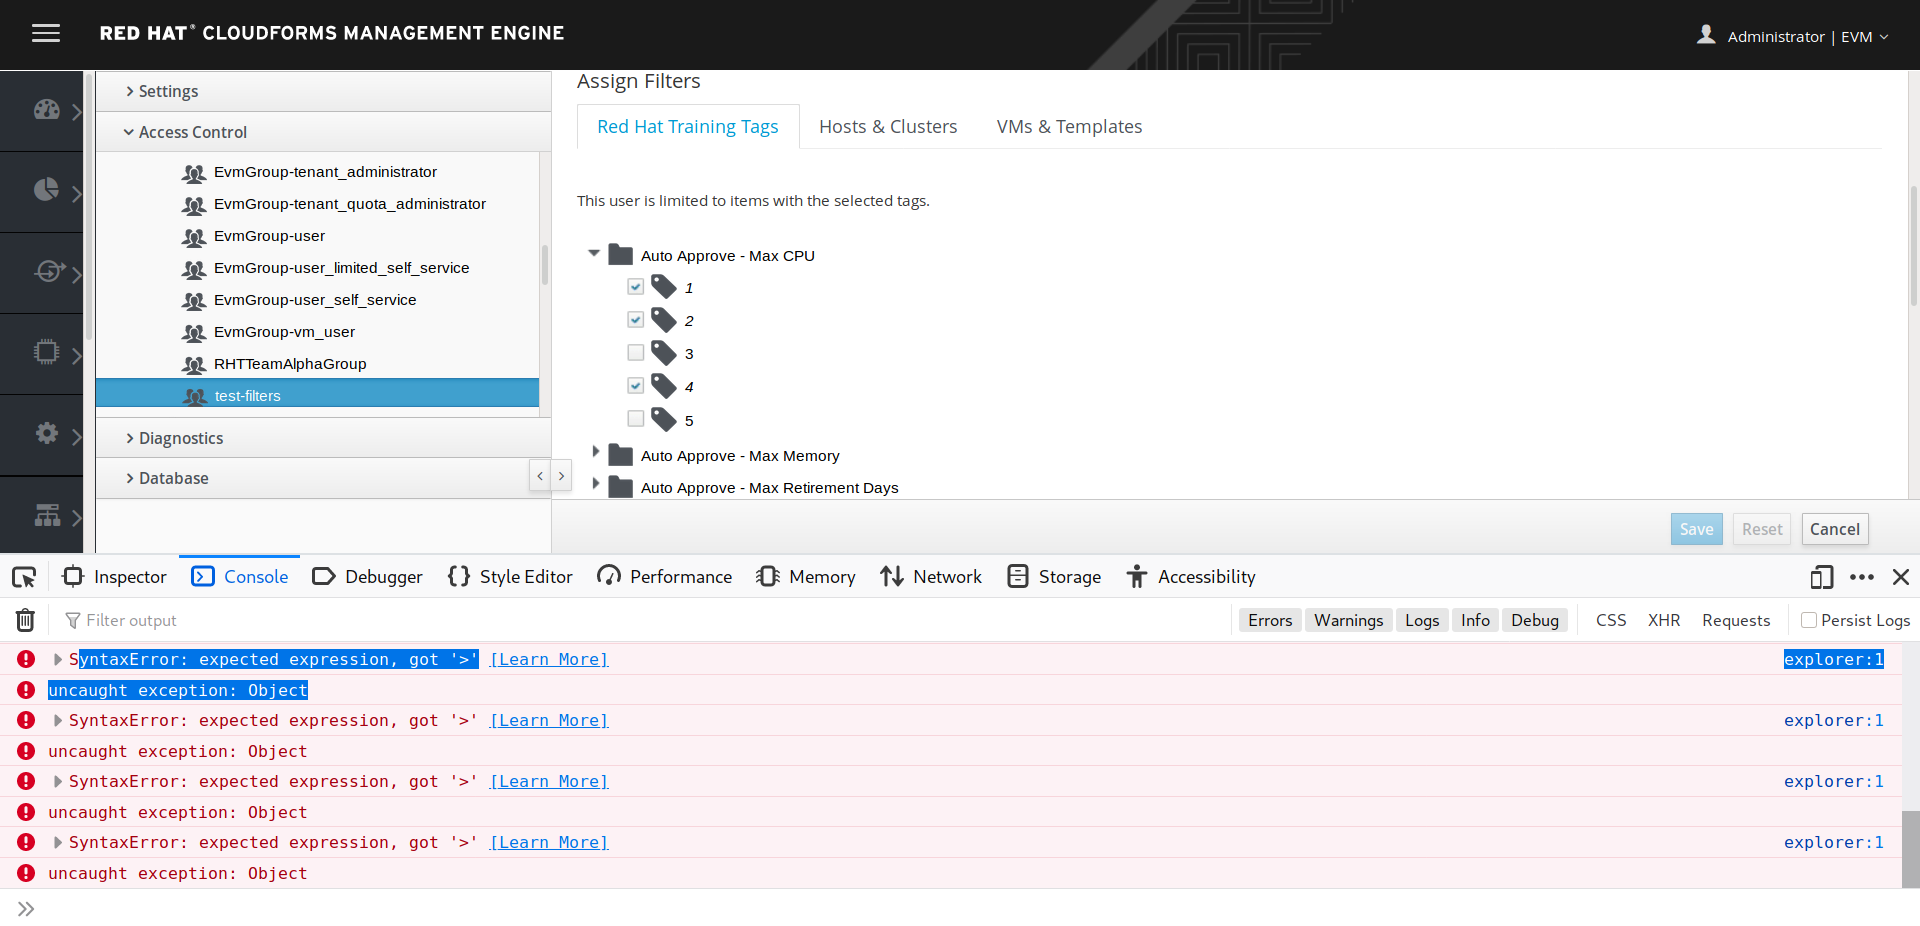Image resolution: width=1920 pixels, height=926 pixels.
Task: Click the trash icon to clear console
Action: click(x=25, y=621)
